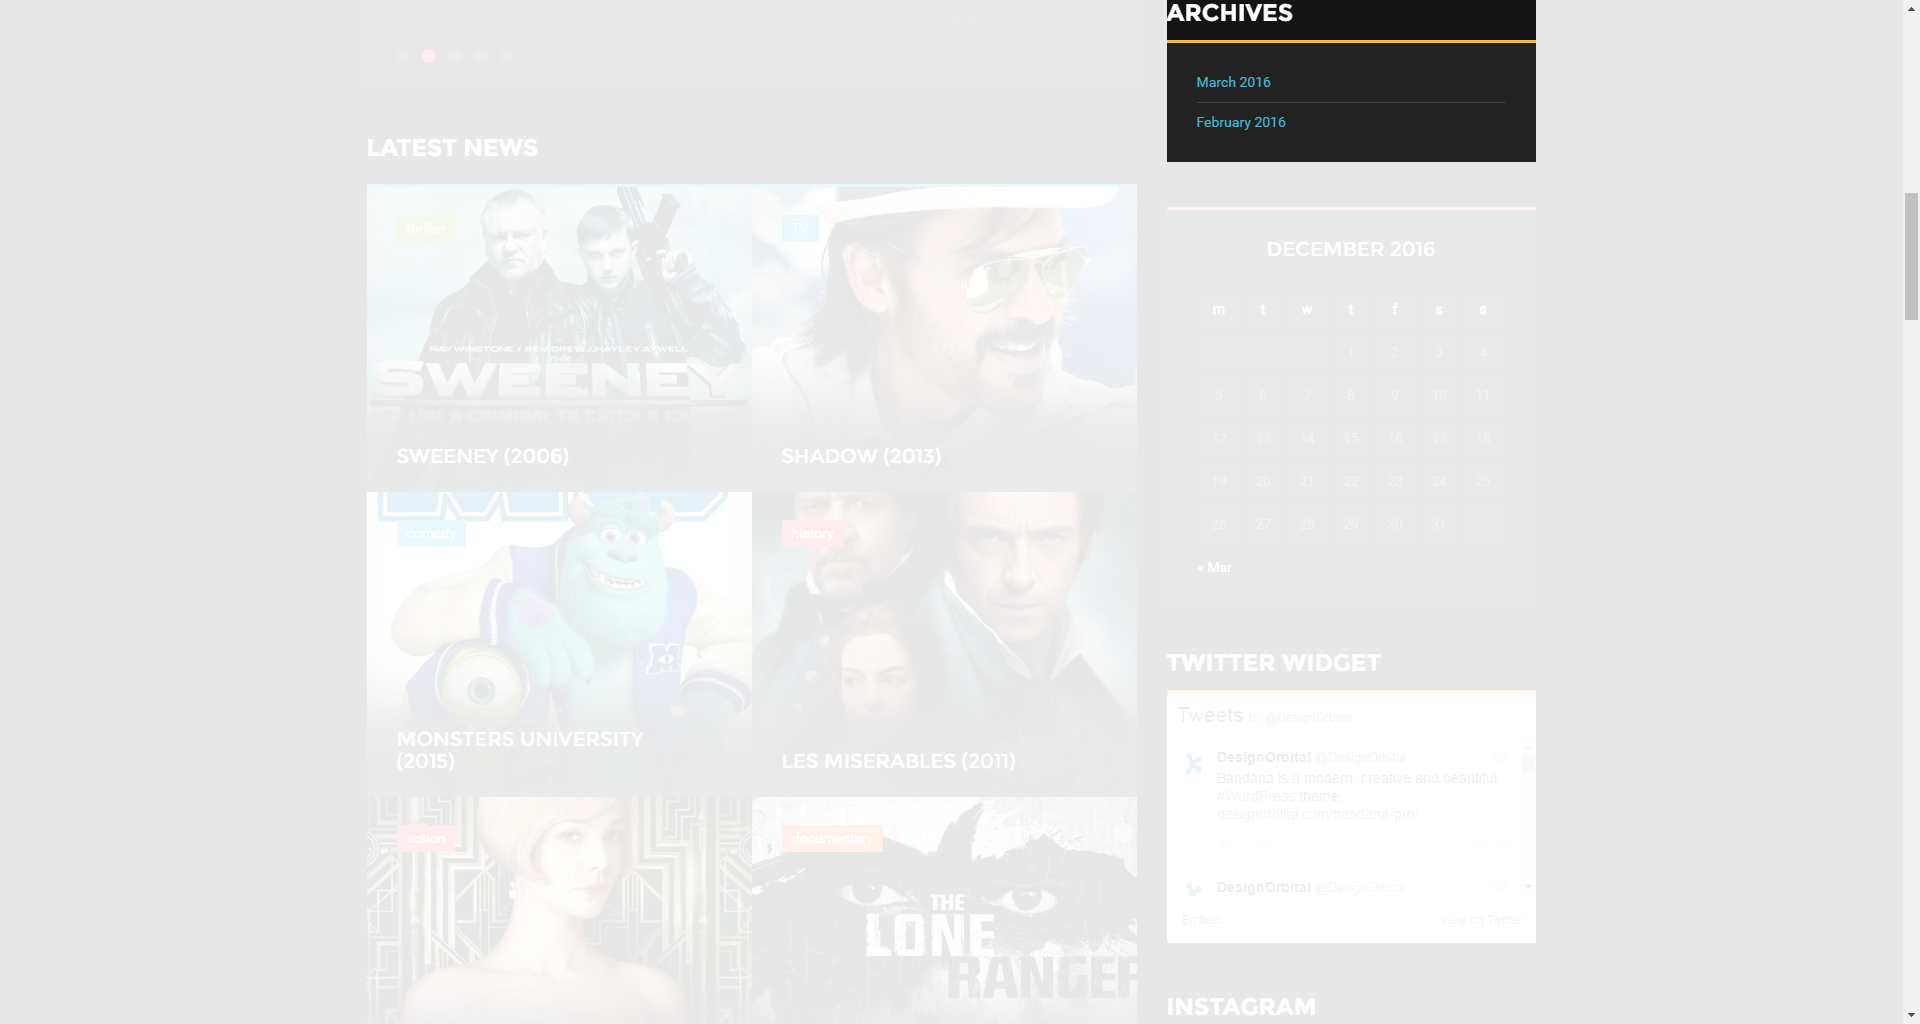Open the March 2016 archive
Viewport: 1920px width, 1024px height.
point(1233,82)
